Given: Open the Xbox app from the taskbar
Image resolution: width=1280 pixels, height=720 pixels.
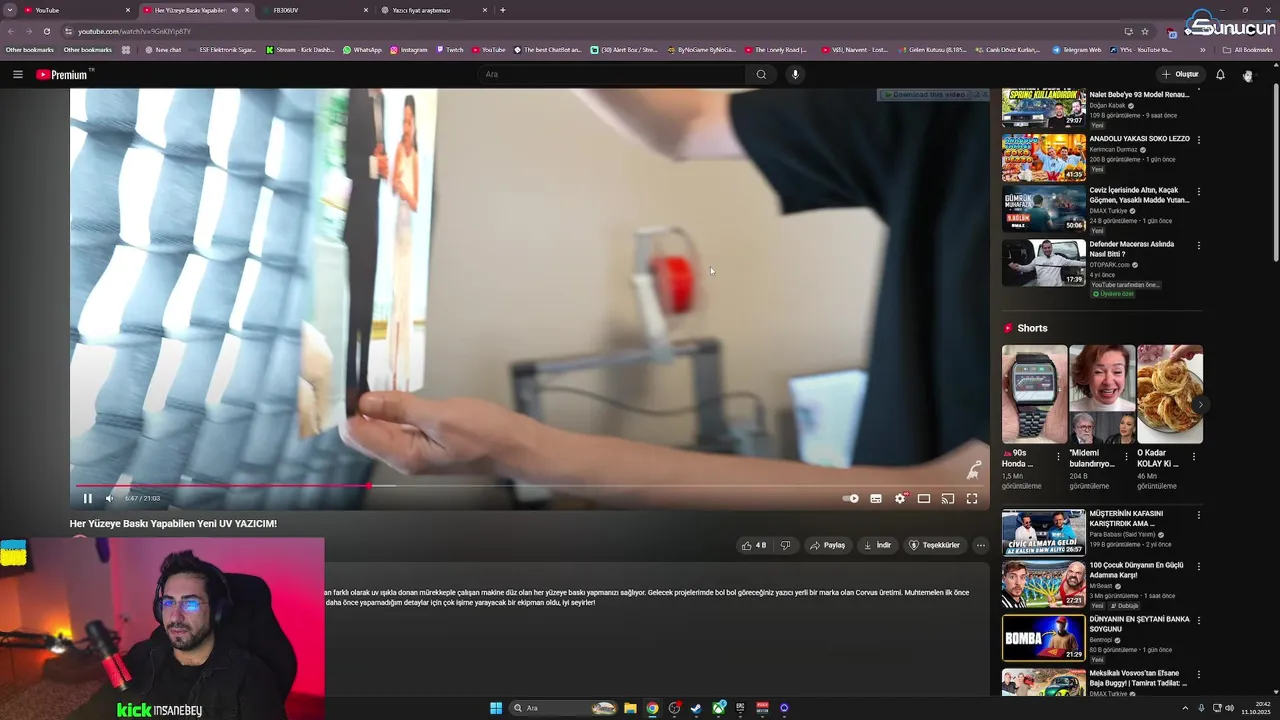Looking at the screenshot, I should tap(718, 708).
